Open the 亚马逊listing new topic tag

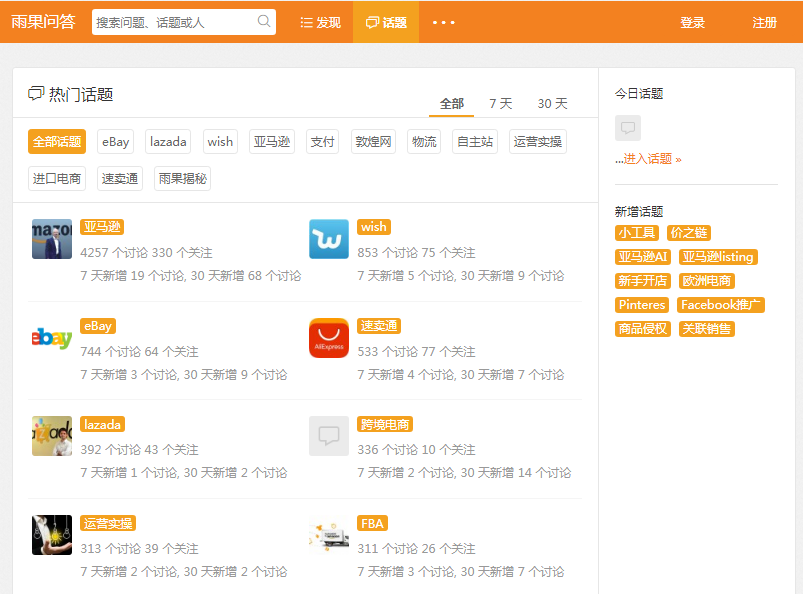click(x=718, y=257)
